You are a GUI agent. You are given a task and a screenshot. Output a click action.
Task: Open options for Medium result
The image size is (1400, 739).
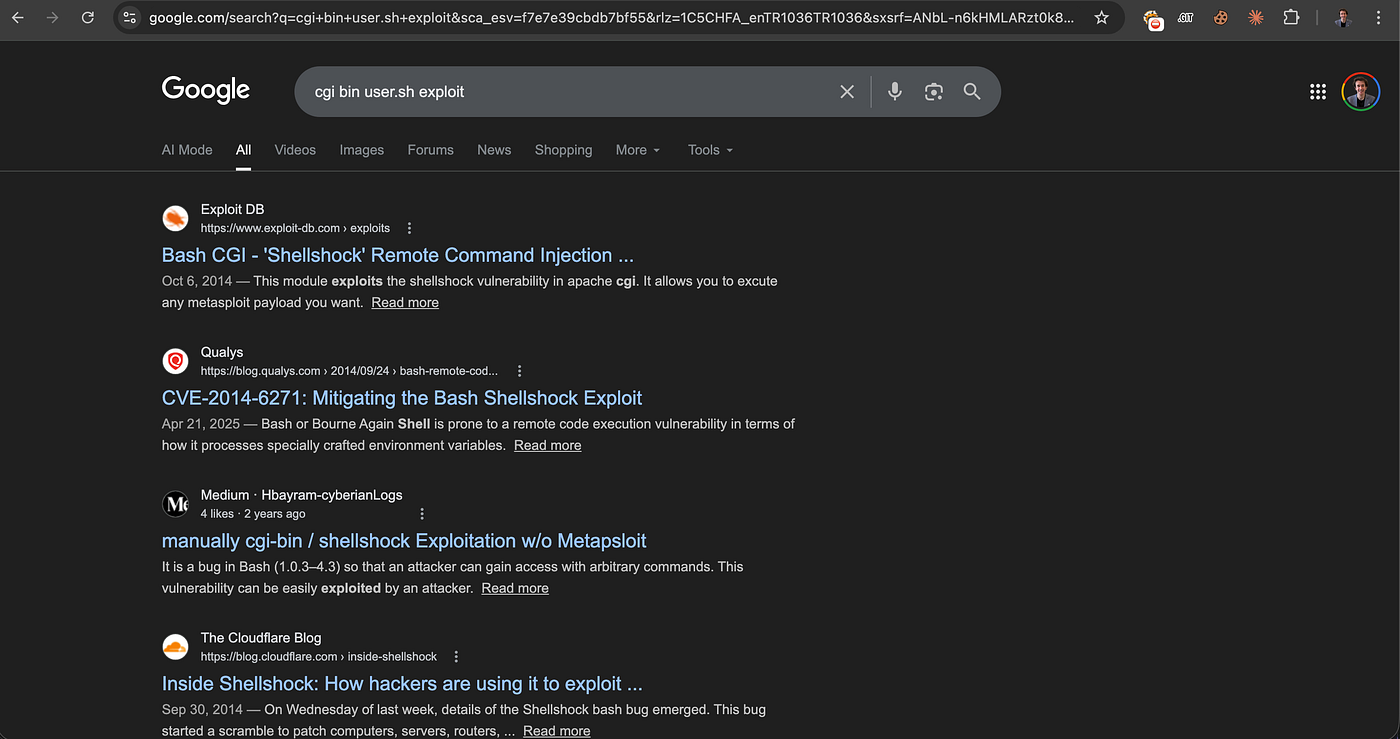[422, 514]
